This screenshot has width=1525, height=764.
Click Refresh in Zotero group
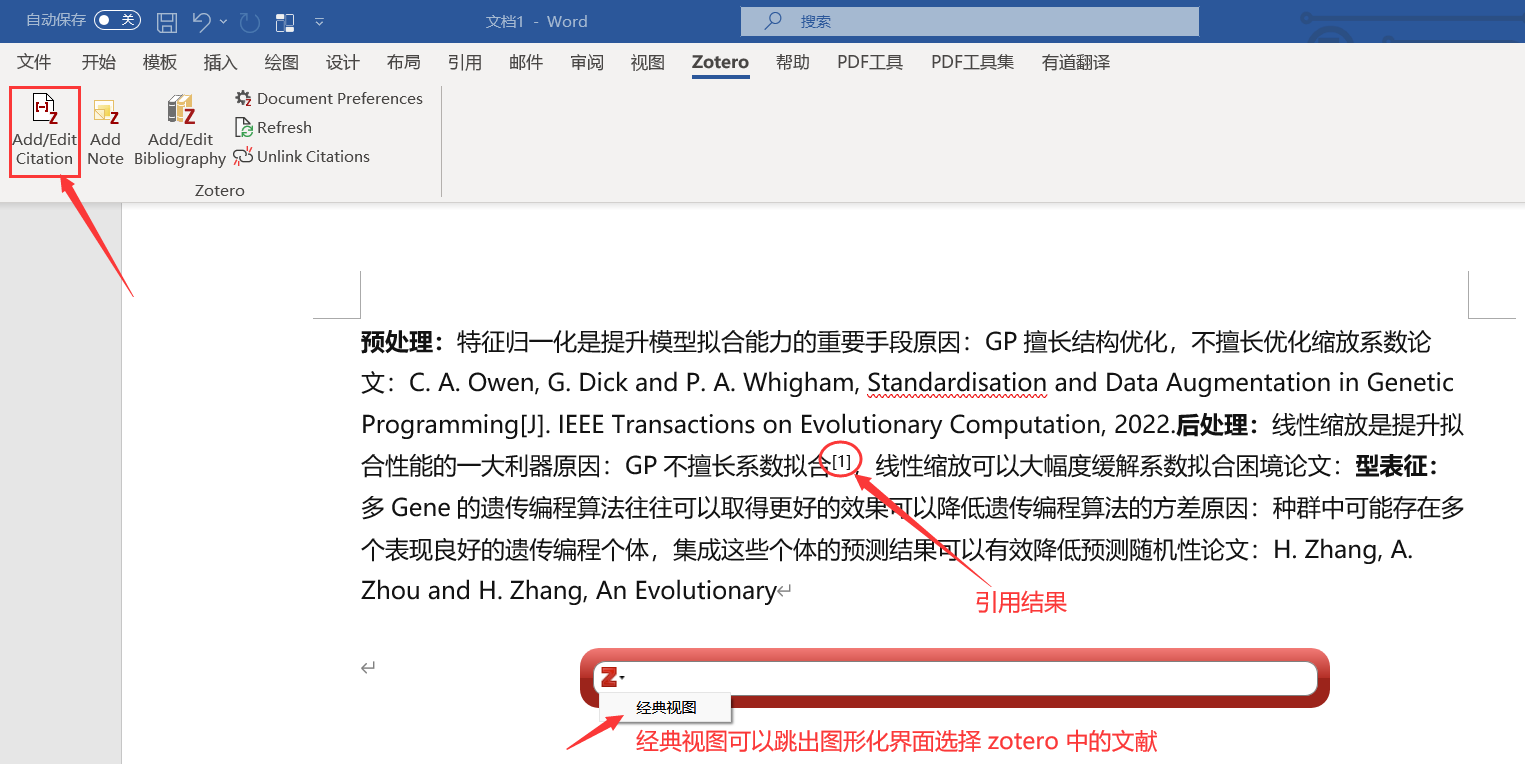pos(273,127)
